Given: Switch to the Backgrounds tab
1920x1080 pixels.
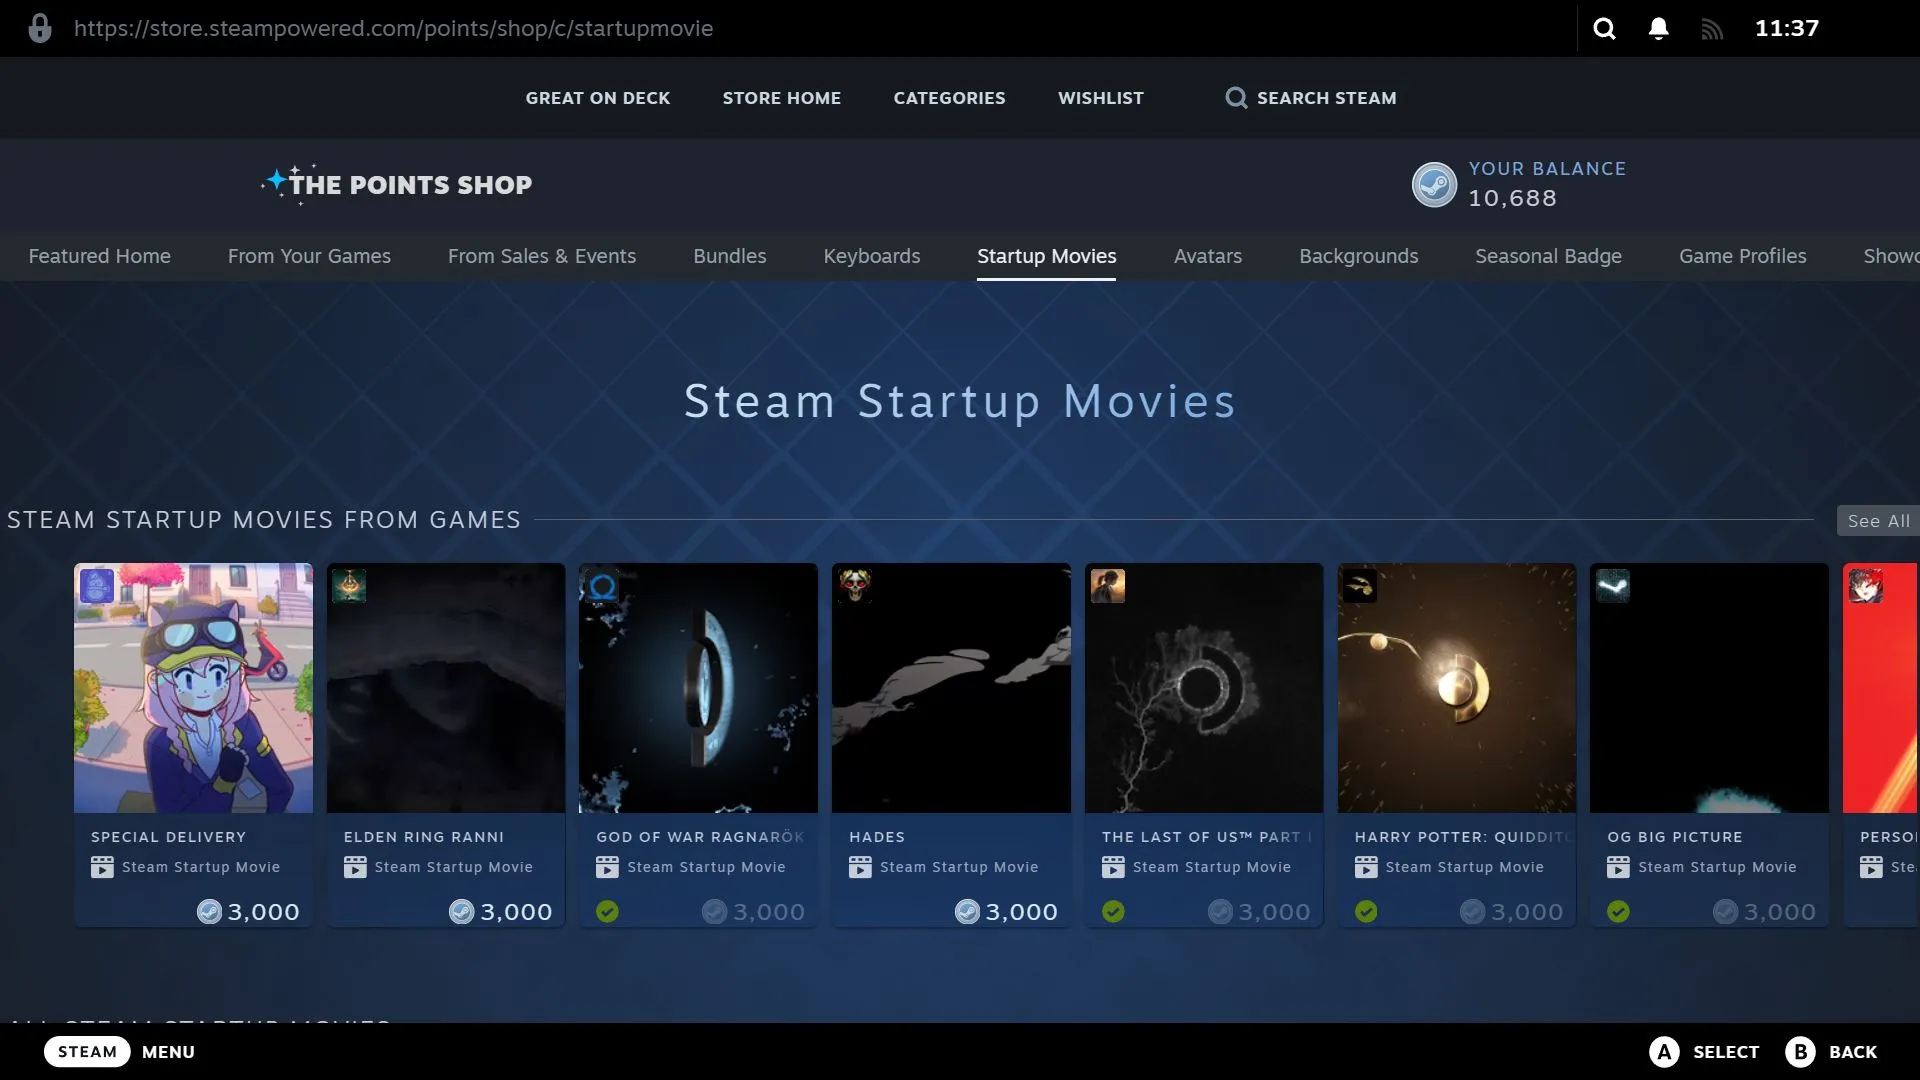Looking at the screenshot, I should click(1359, 256).
